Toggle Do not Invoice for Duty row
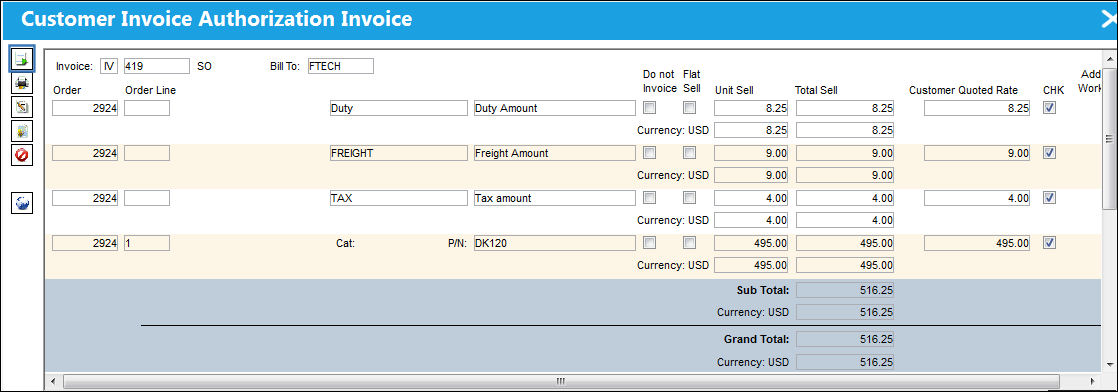1118x392 pixels. tap(649, 108)
